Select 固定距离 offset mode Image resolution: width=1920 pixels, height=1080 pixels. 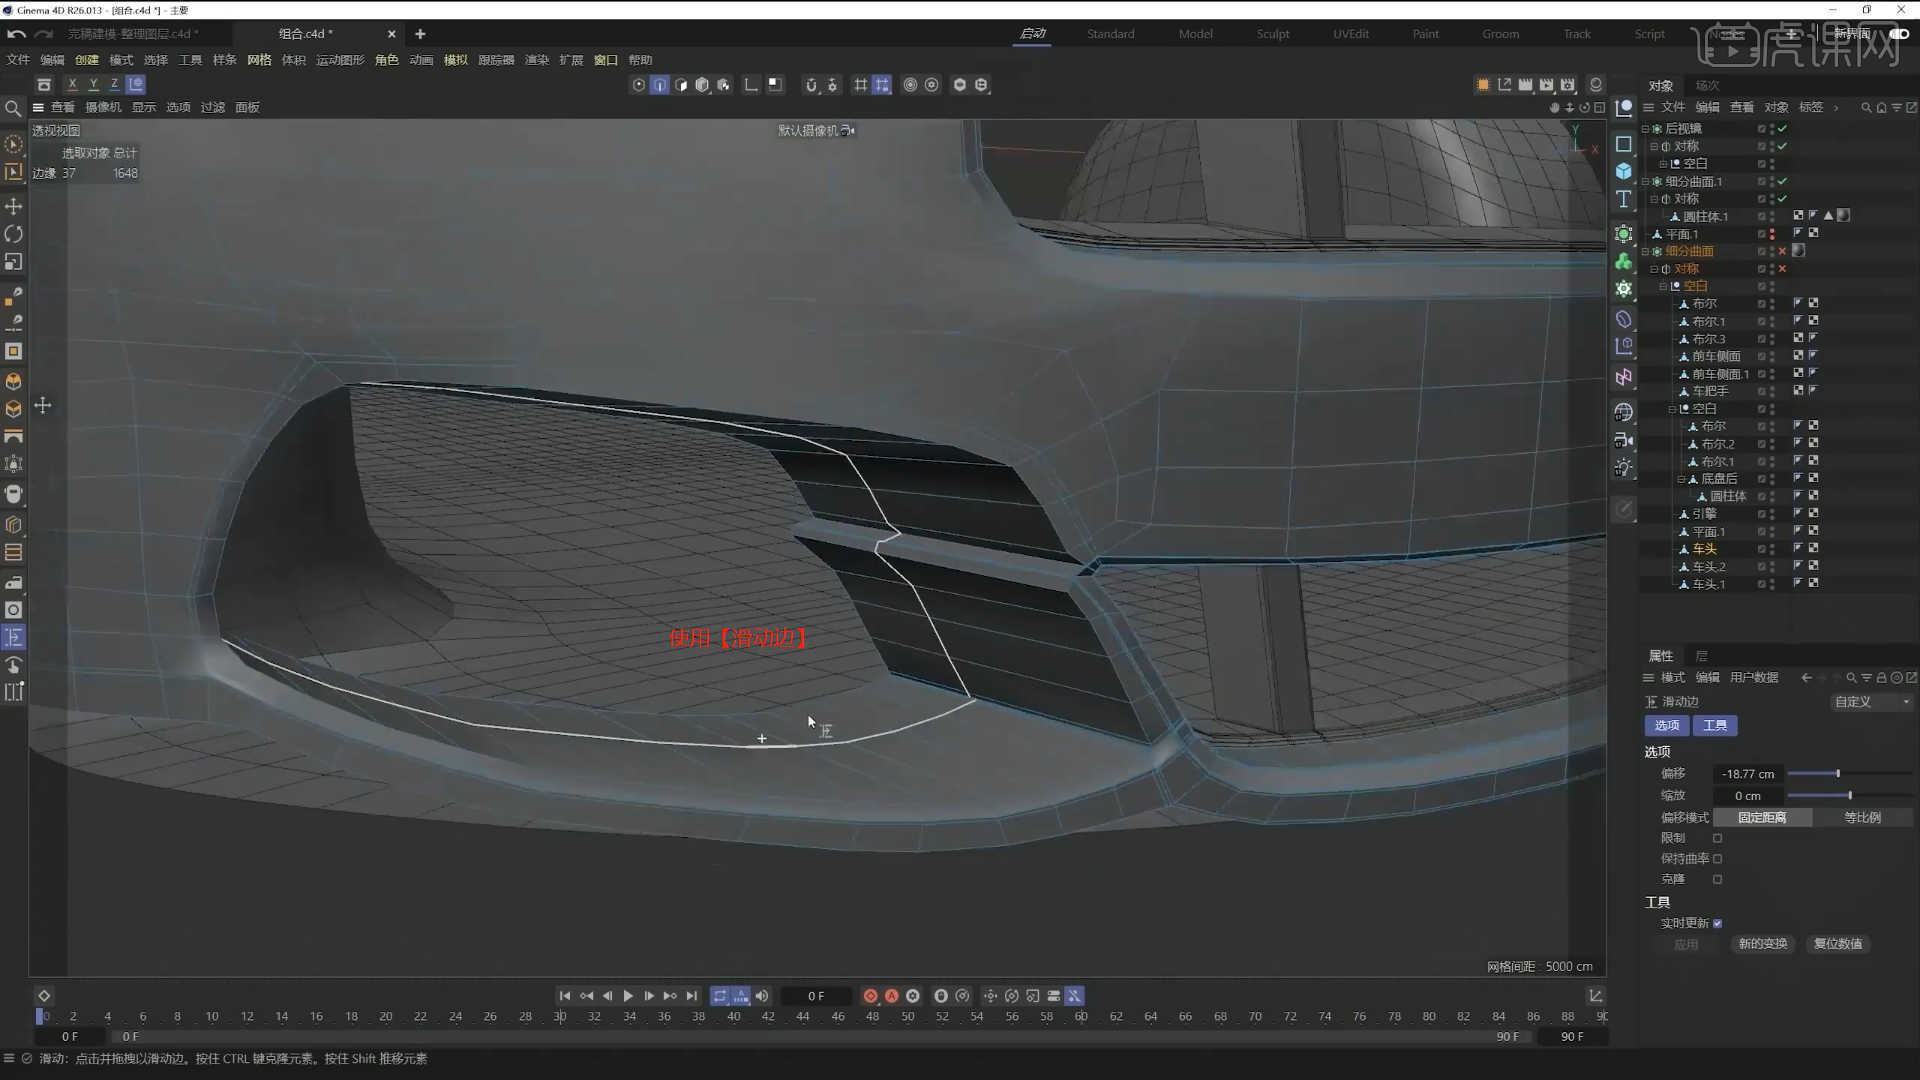(x=1762, y=817)
